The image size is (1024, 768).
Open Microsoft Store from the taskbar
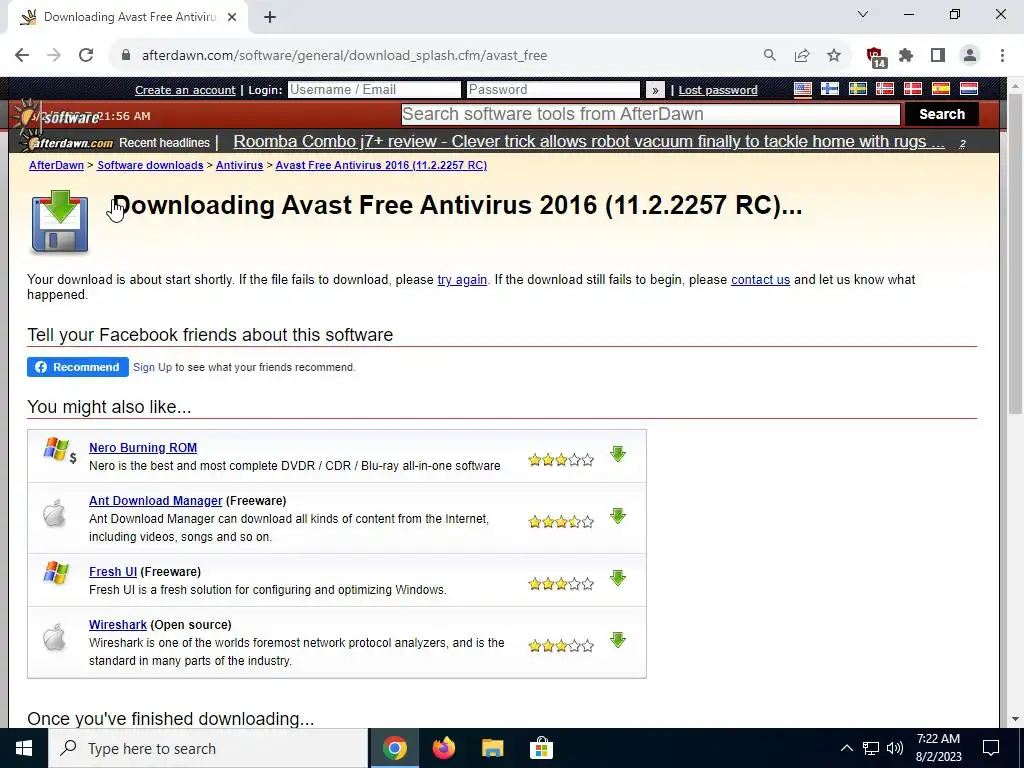[541, 748]
